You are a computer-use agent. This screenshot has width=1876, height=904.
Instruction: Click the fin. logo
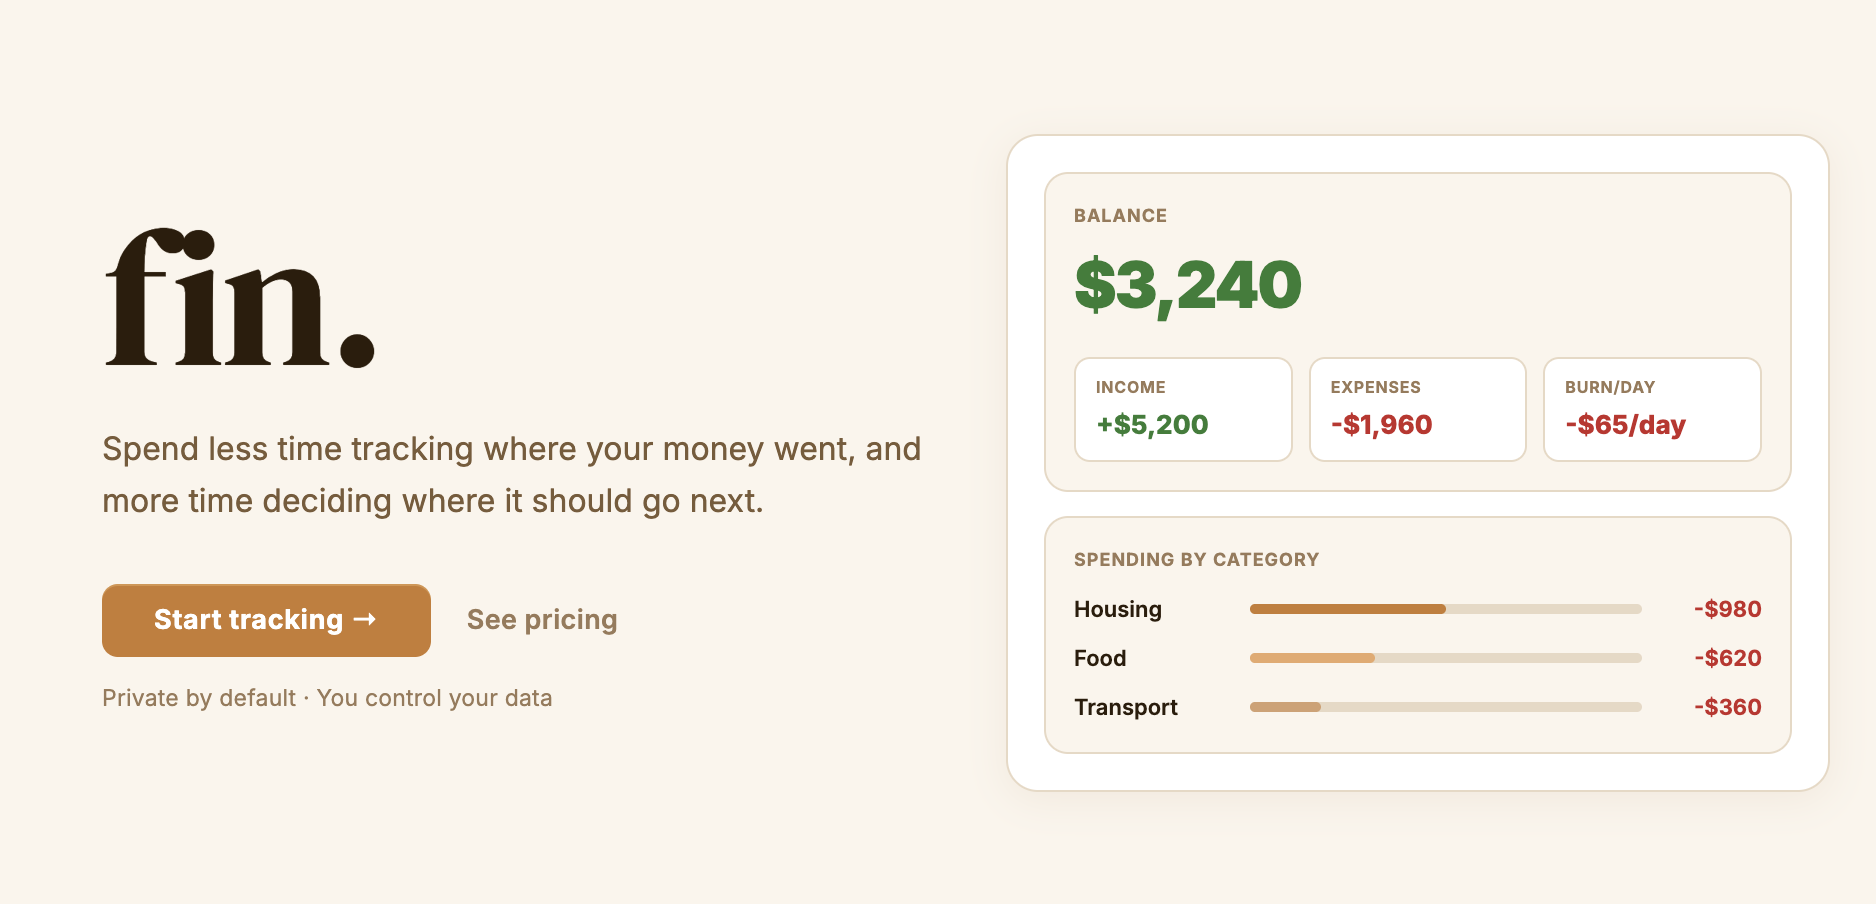240,299
